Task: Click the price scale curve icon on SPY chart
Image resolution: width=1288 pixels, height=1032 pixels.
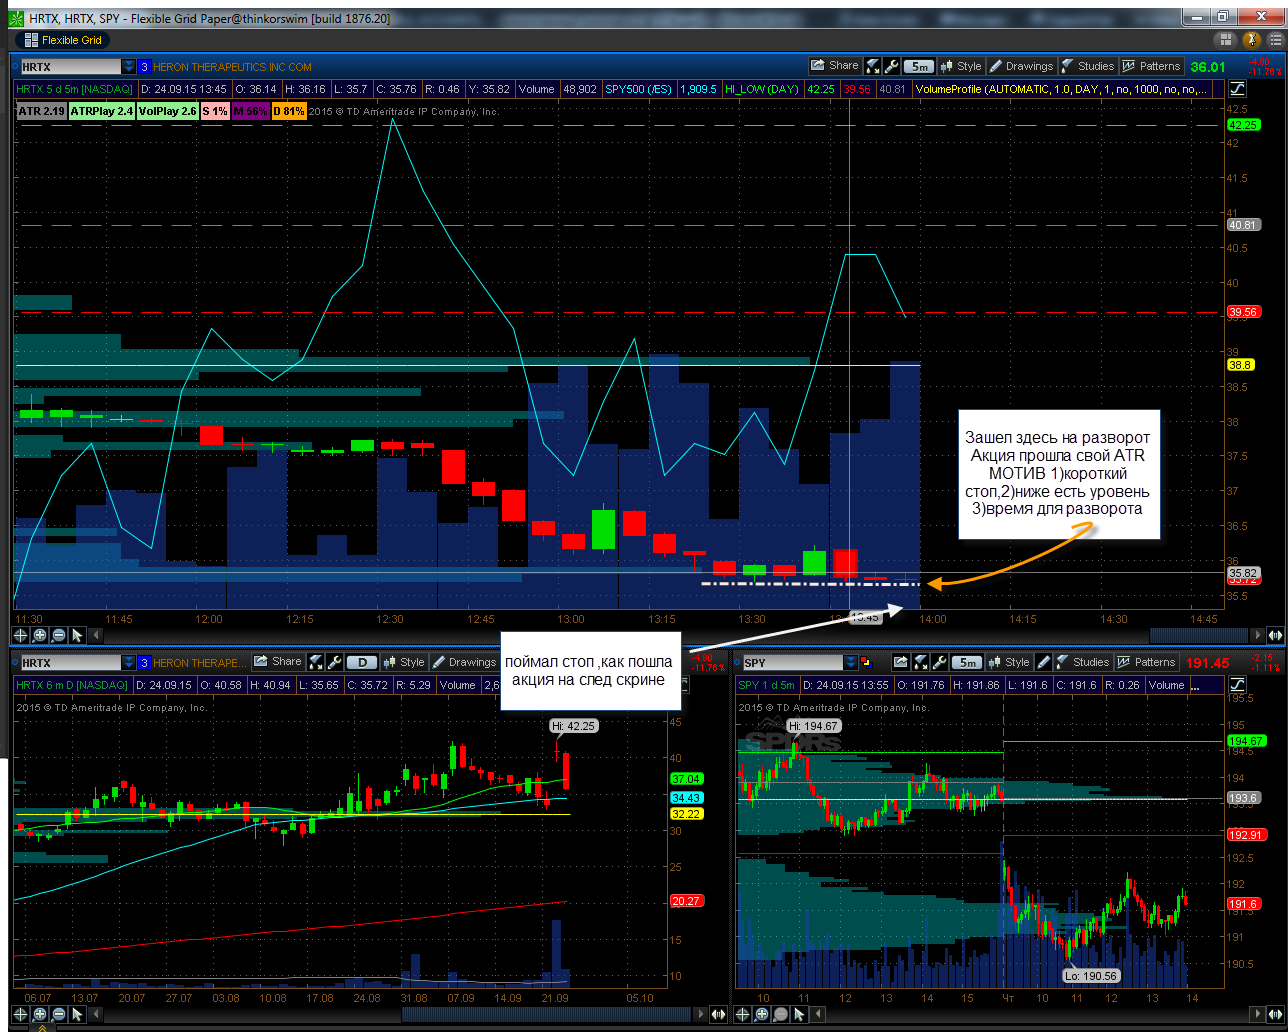Action: point(1238,685)
